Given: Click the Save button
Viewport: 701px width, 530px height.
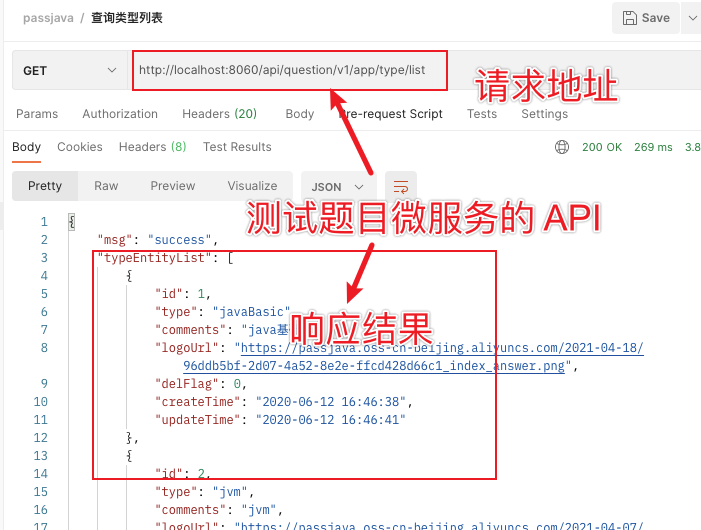Looking at the screenshot, I should [x=646, y=18].
